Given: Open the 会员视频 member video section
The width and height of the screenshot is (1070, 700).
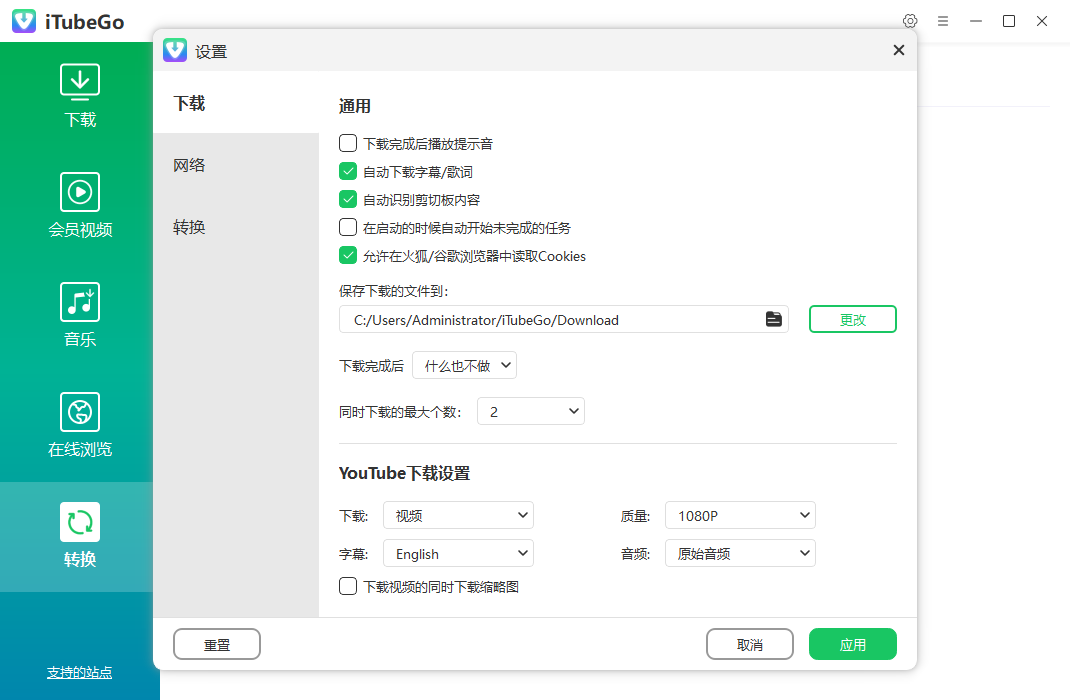Looking at the screenshot, I should (79, 191).
